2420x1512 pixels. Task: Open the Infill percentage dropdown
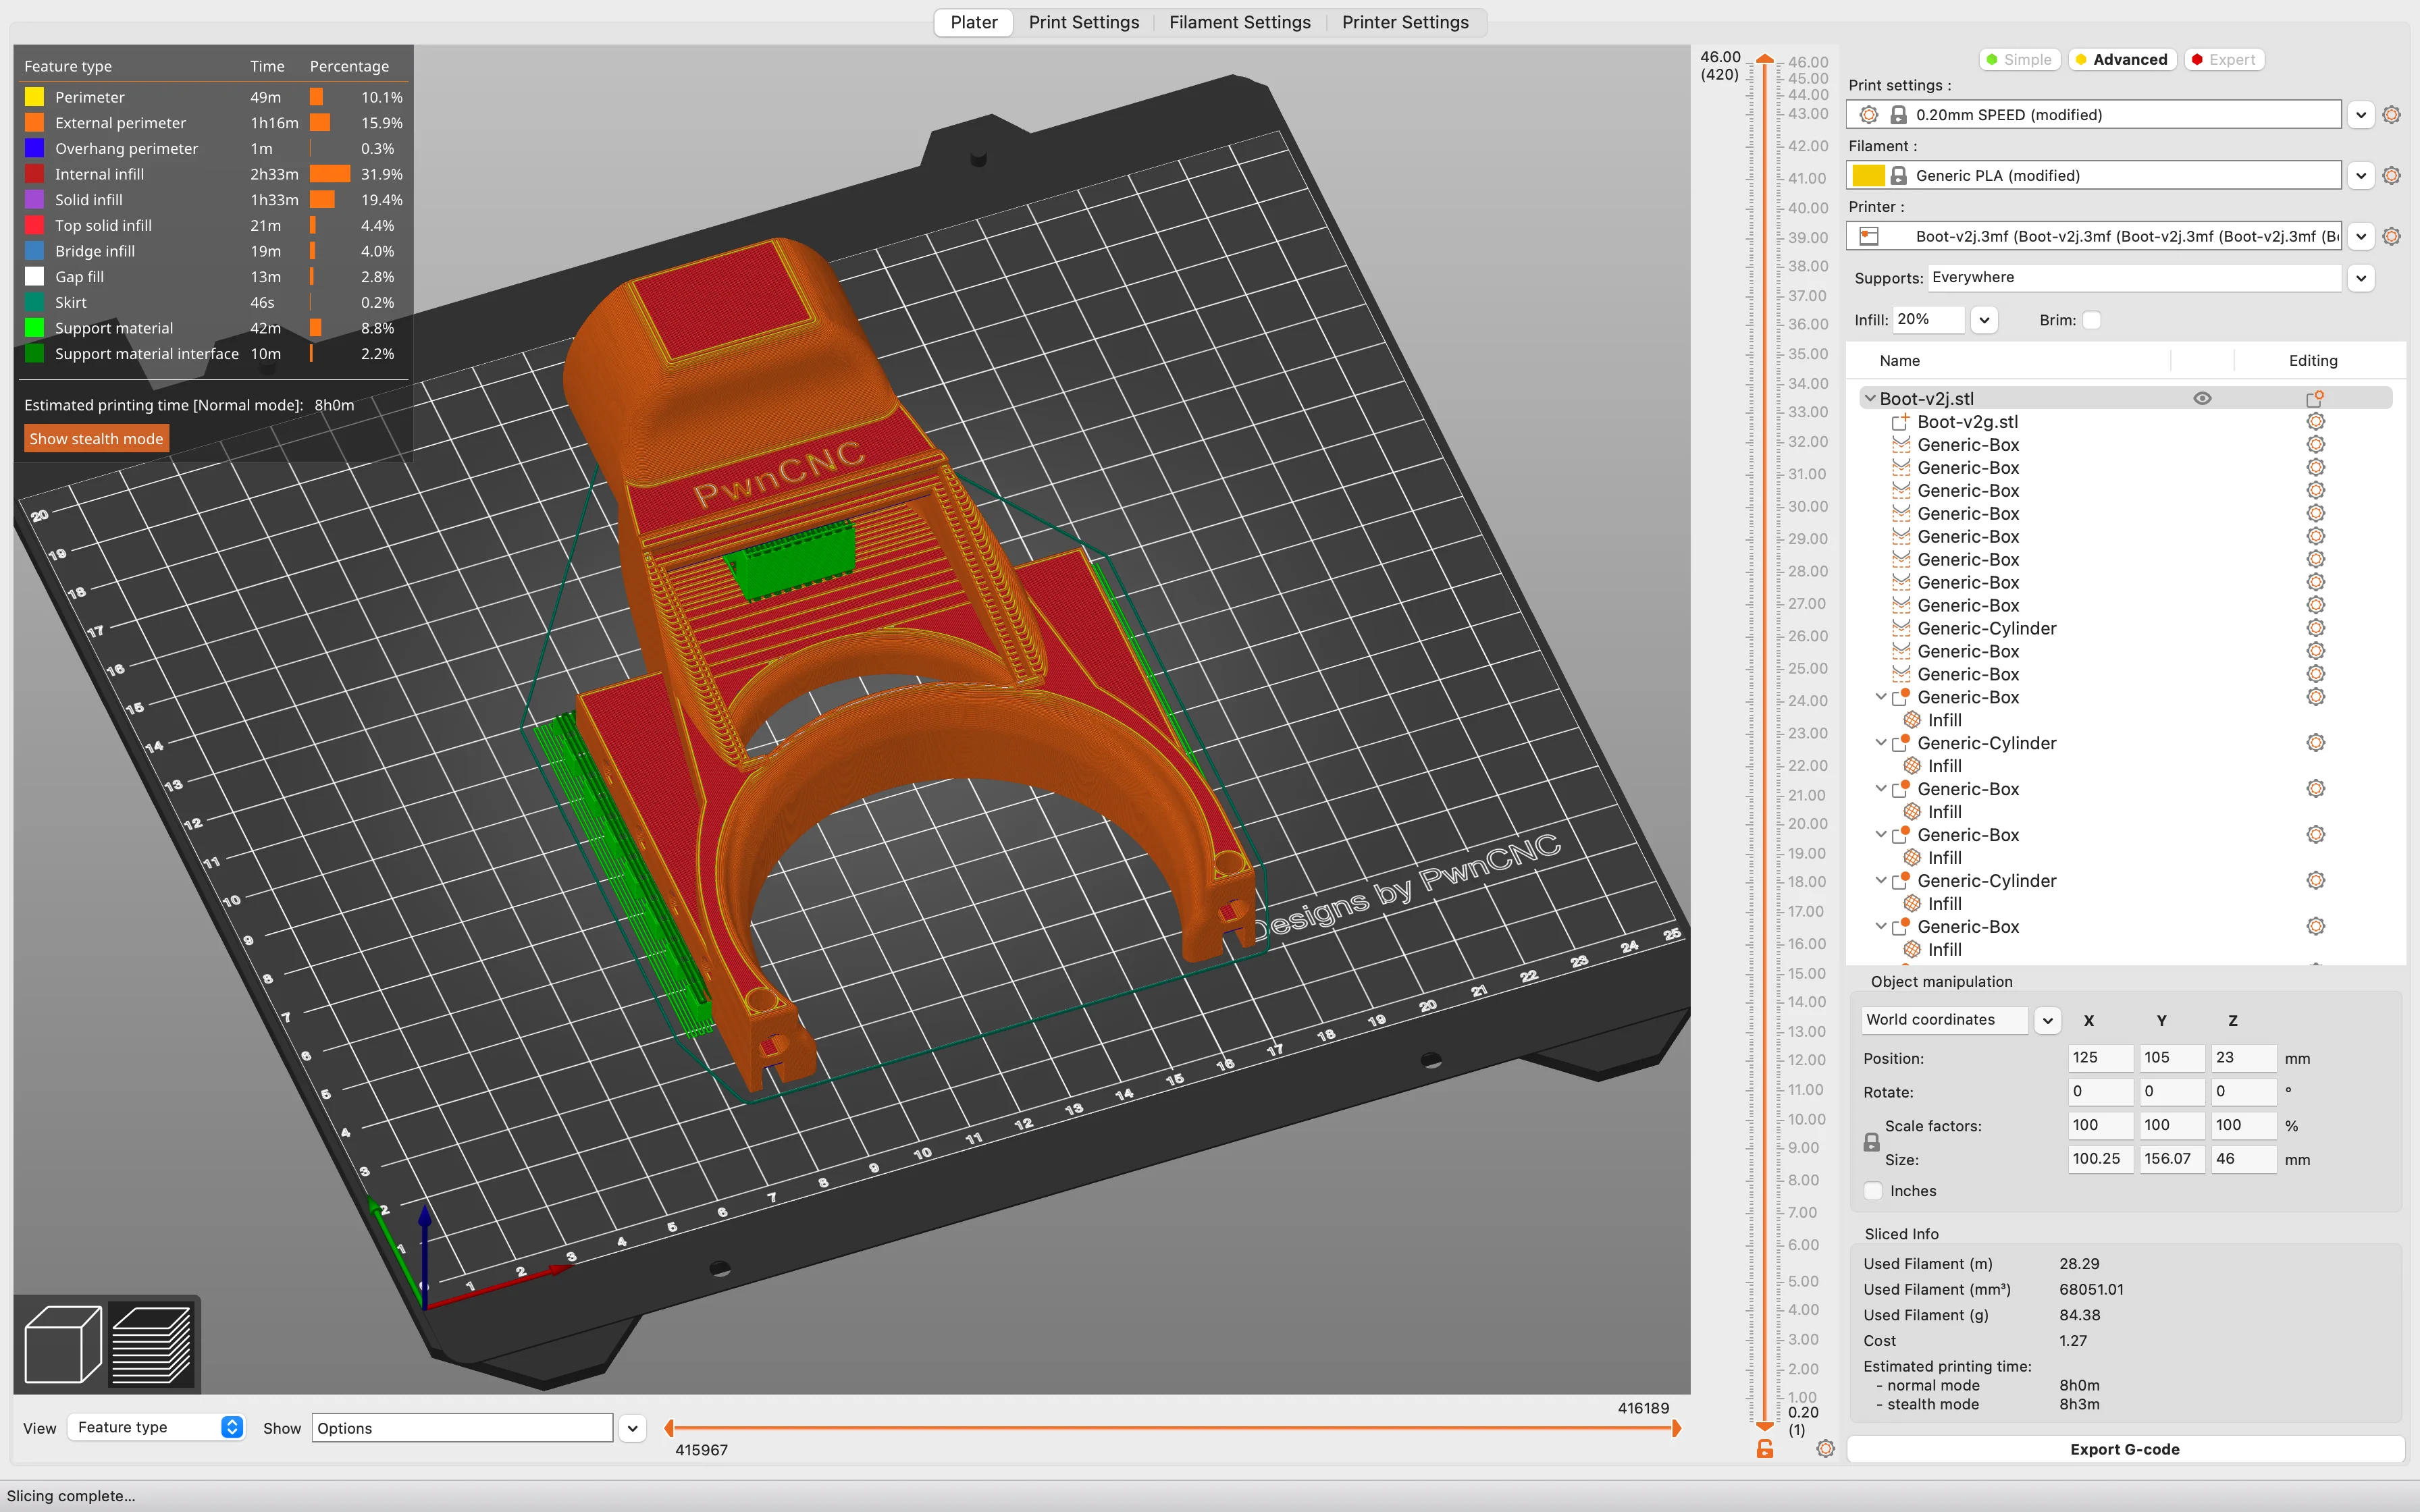pyautogui.click(x=1985, y=320)
